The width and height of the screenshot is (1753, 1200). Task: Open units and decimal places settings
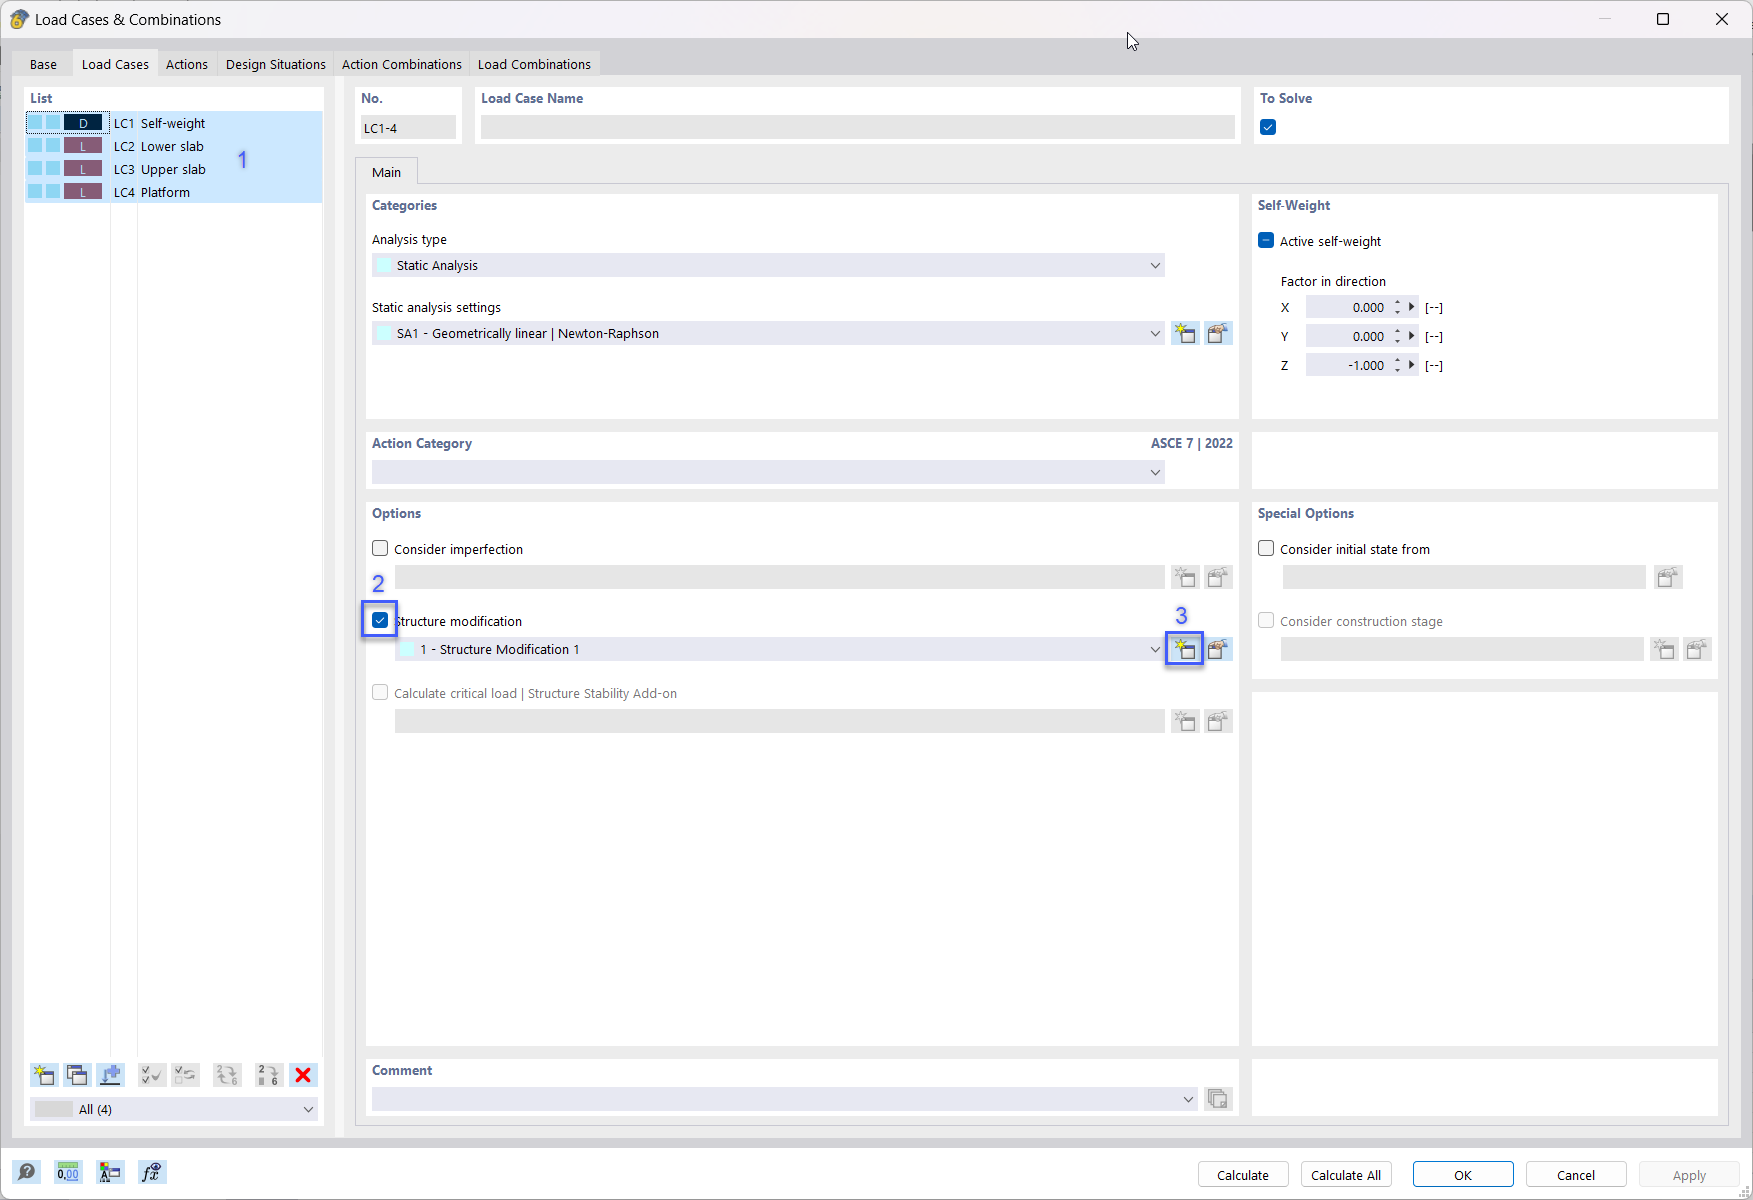(67, 1171)
